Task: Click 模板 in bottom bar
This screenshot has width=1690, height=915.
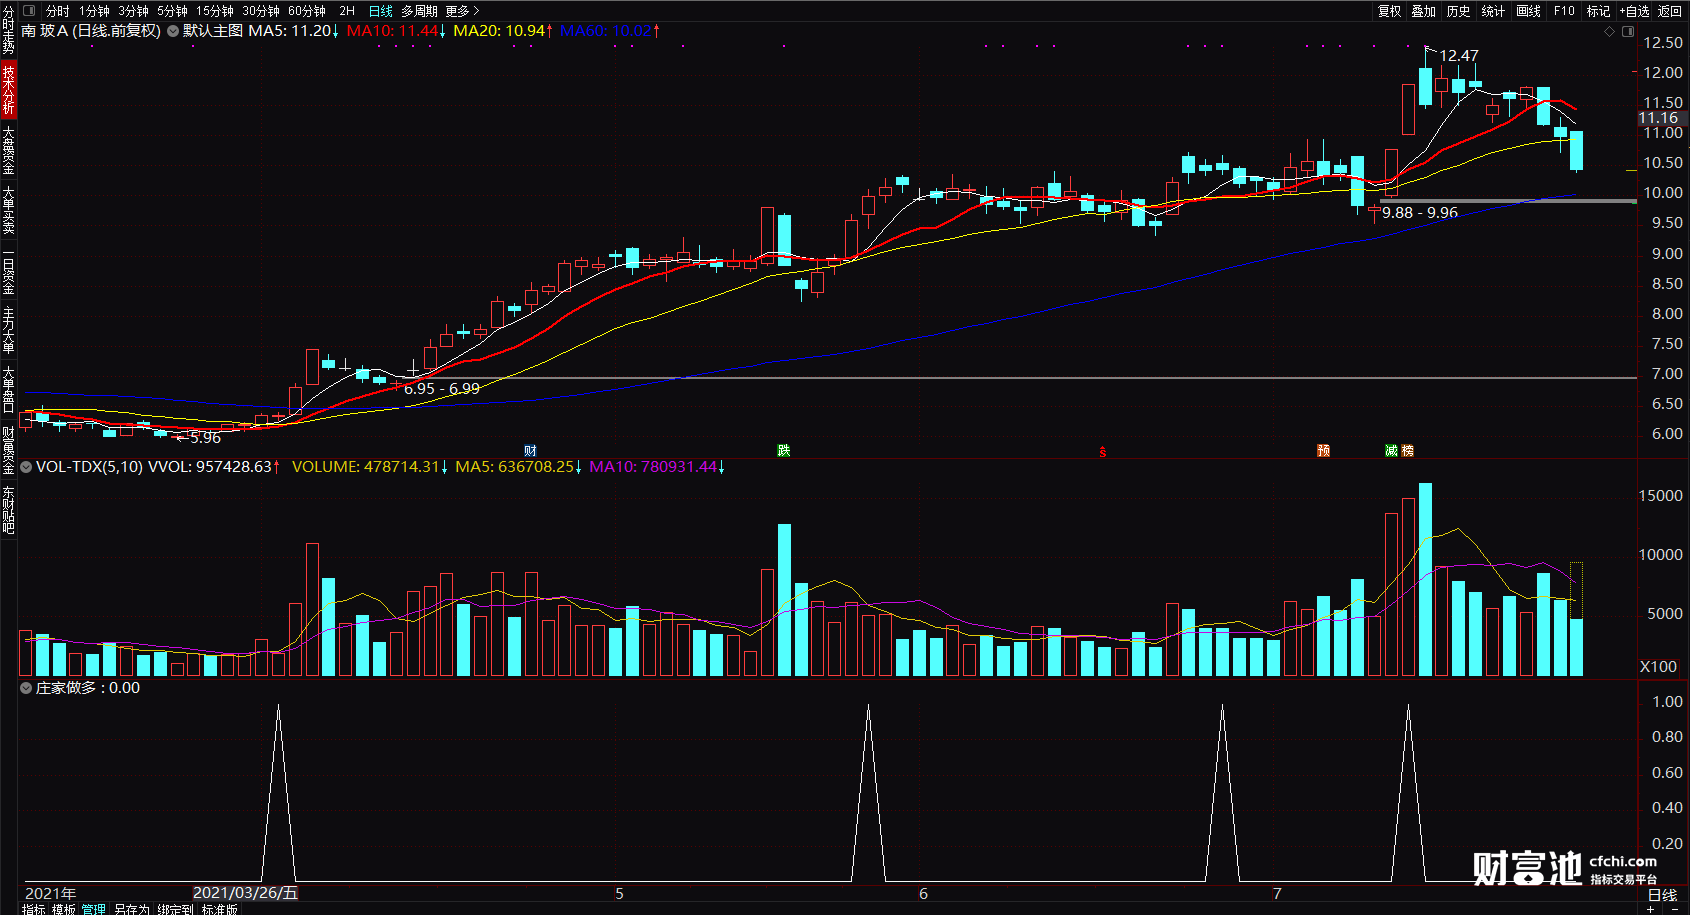Action: tap(63, 909)
